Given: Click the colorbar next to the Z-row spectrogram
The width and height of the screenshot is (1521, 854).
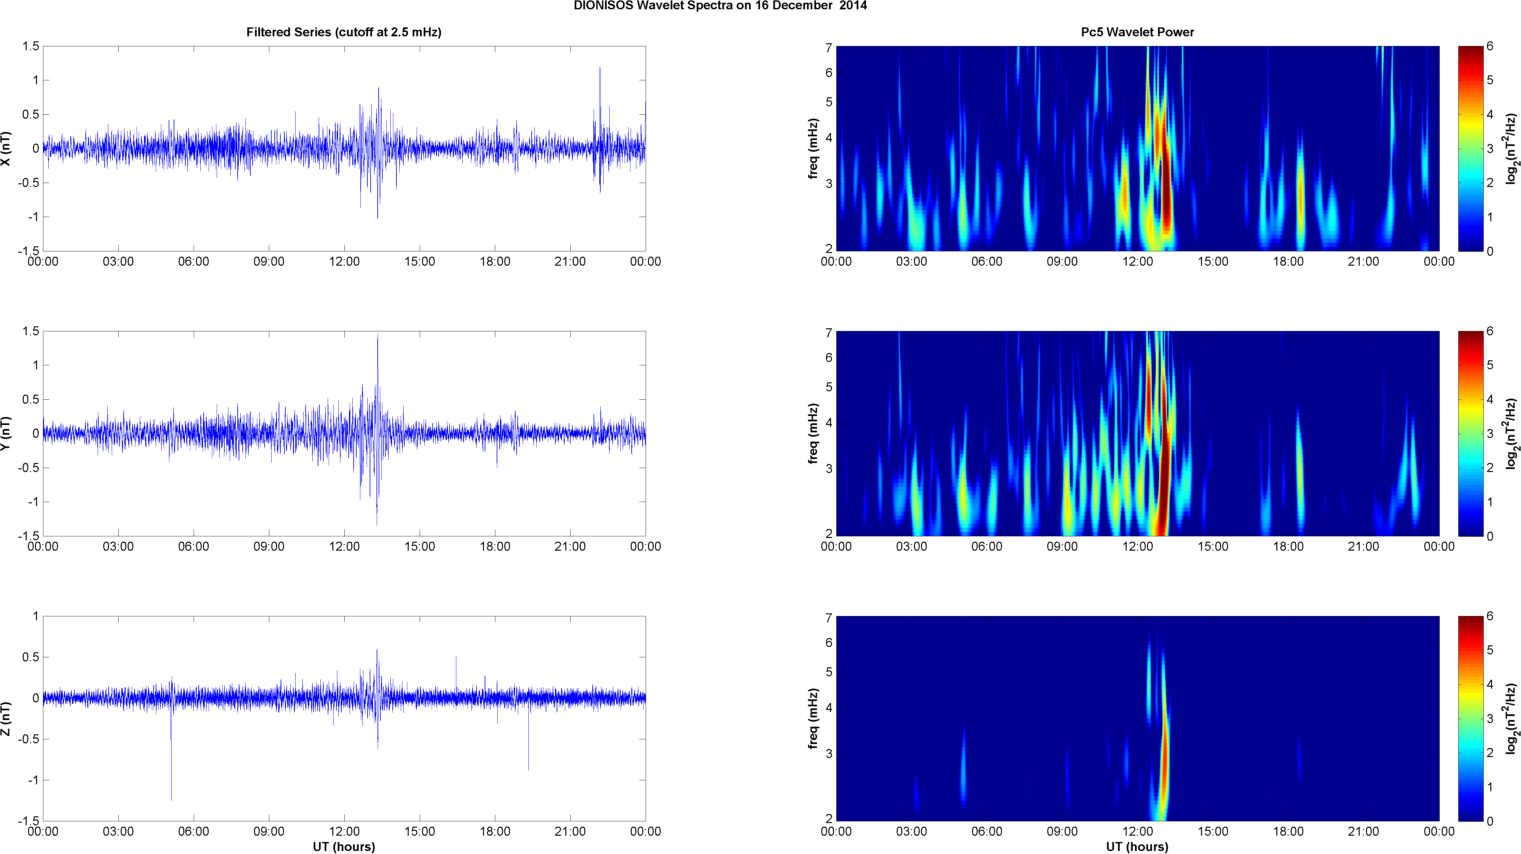Looking at the screenshot, I should (1470, 719).
